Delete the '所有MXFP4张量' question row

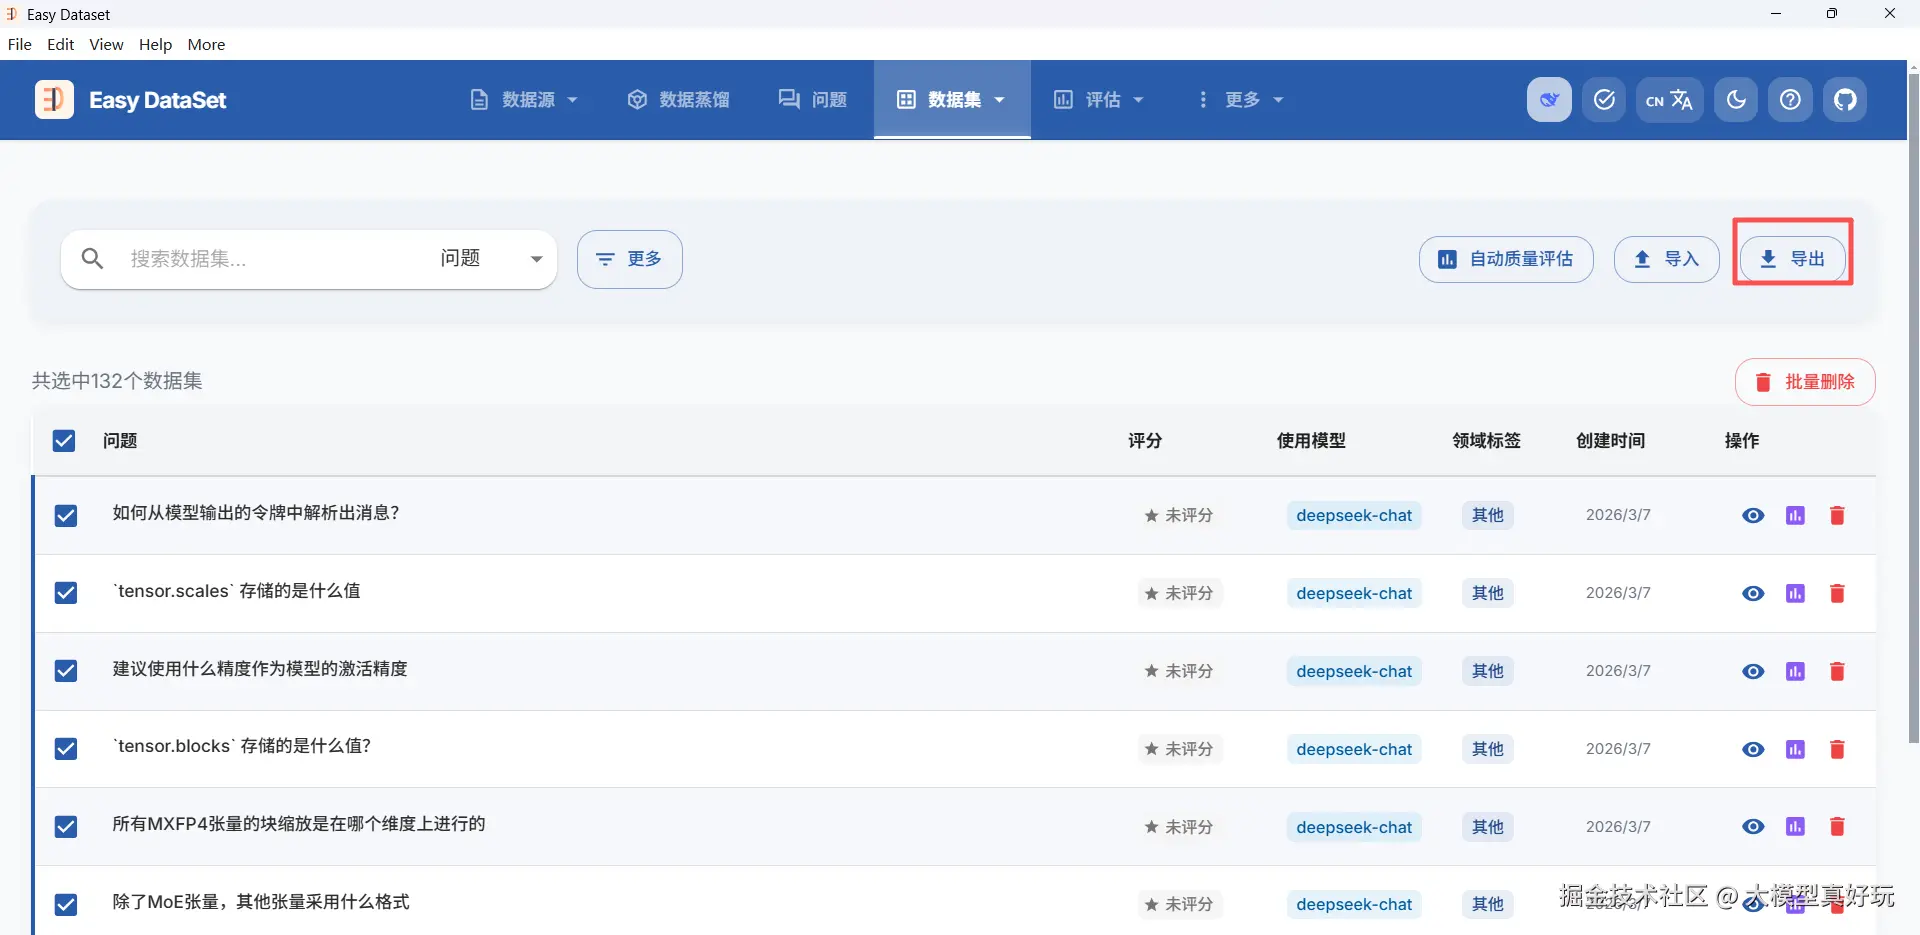(1837, 827)
